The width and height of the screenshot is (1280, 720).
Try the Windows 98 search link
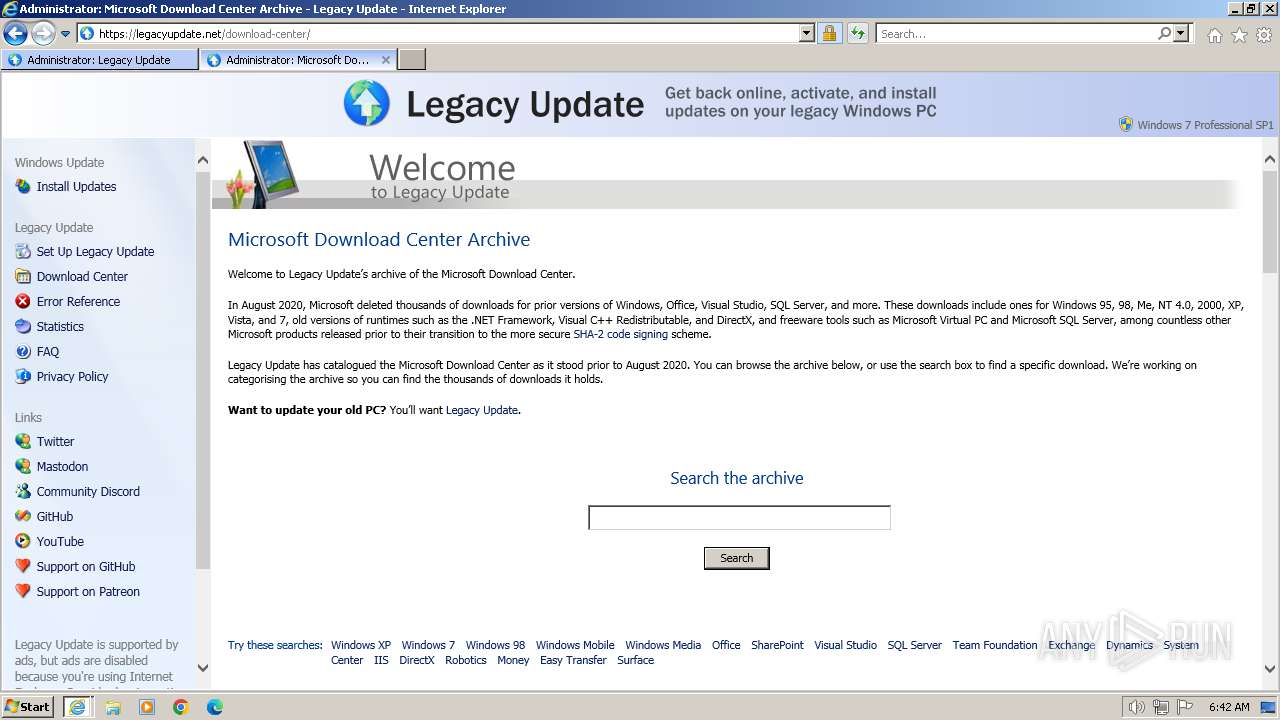[x=495, y=645]
